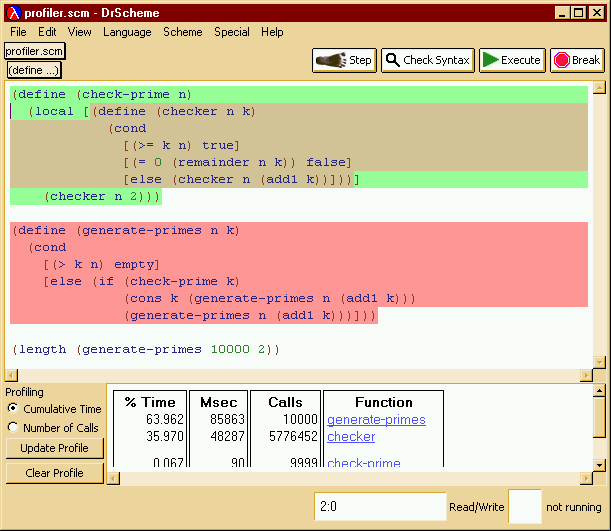Viewport: 611px width, 531px height.
Task: Click editor horizontal scrollbar left arrow
Action: 11,376
